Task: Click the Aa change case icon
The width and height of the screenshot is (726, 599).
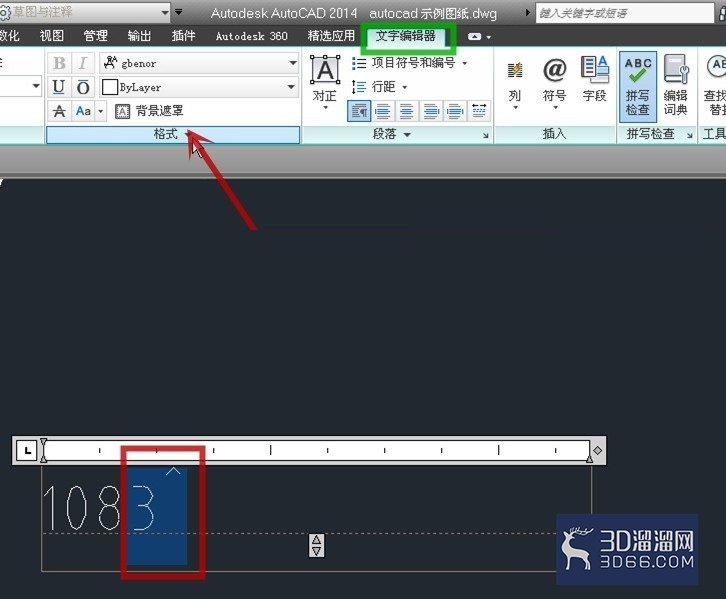Action: 83,111
